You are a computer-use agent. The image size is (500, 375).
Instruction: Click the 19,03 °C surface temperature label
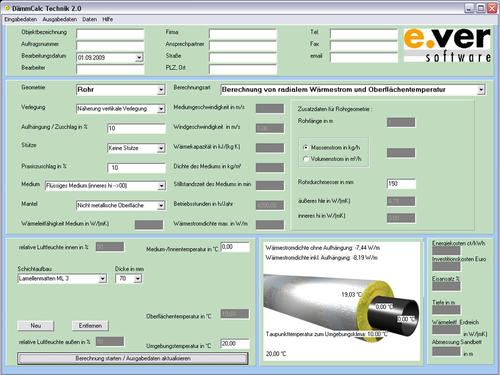(x=352, y=294)
